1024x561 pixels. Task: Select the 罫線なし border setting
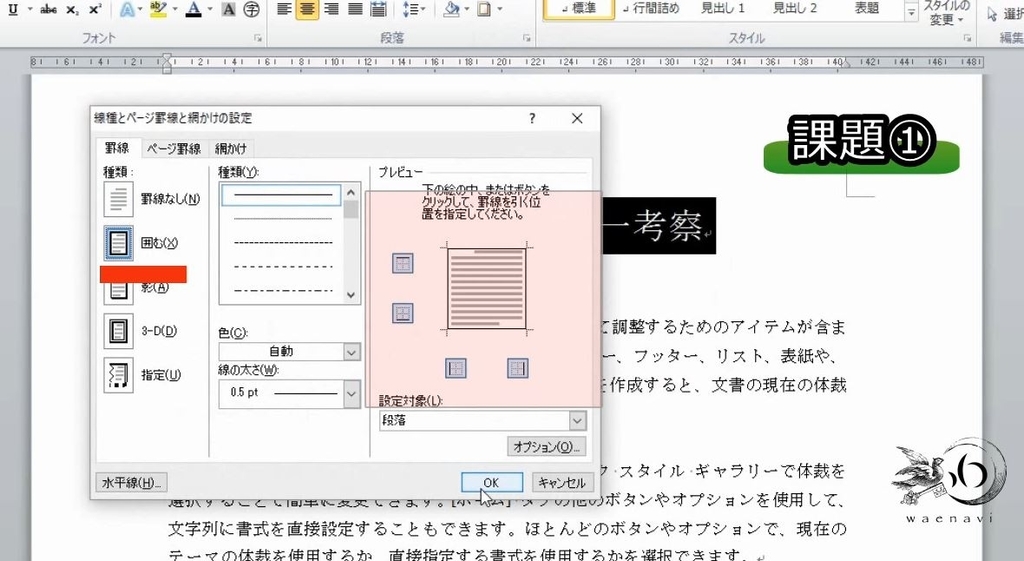(152, 199)
